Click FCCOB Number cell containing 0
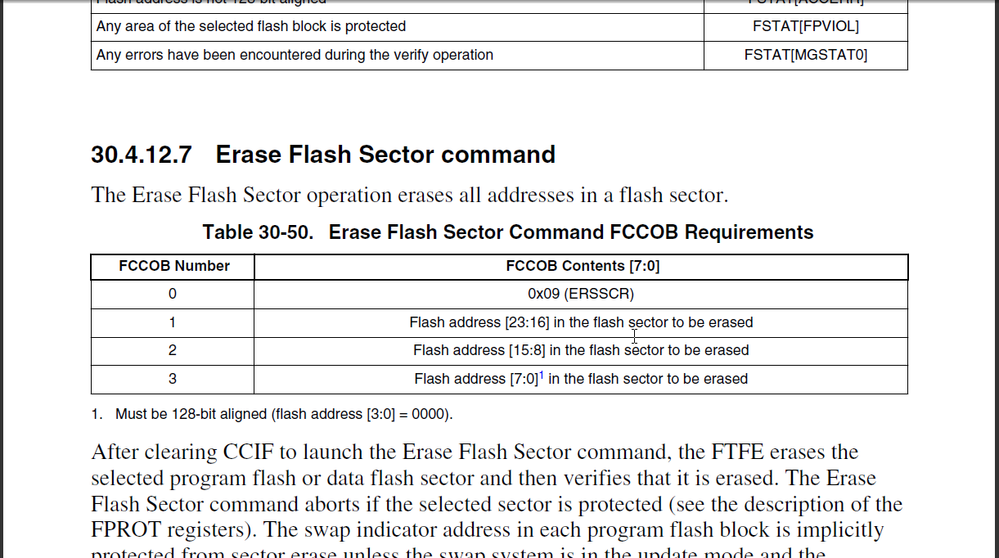 click(x=173, y=294)
